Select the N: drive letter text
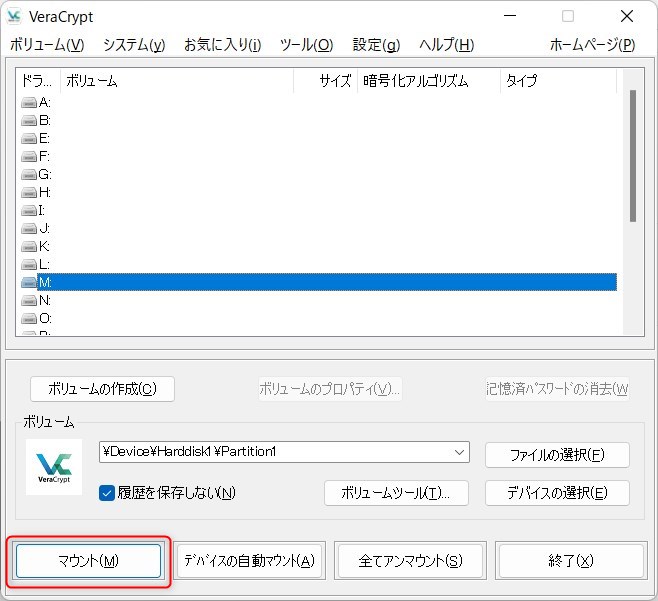Viewport: 658px width, 601px height. click(x=45, y=300)
